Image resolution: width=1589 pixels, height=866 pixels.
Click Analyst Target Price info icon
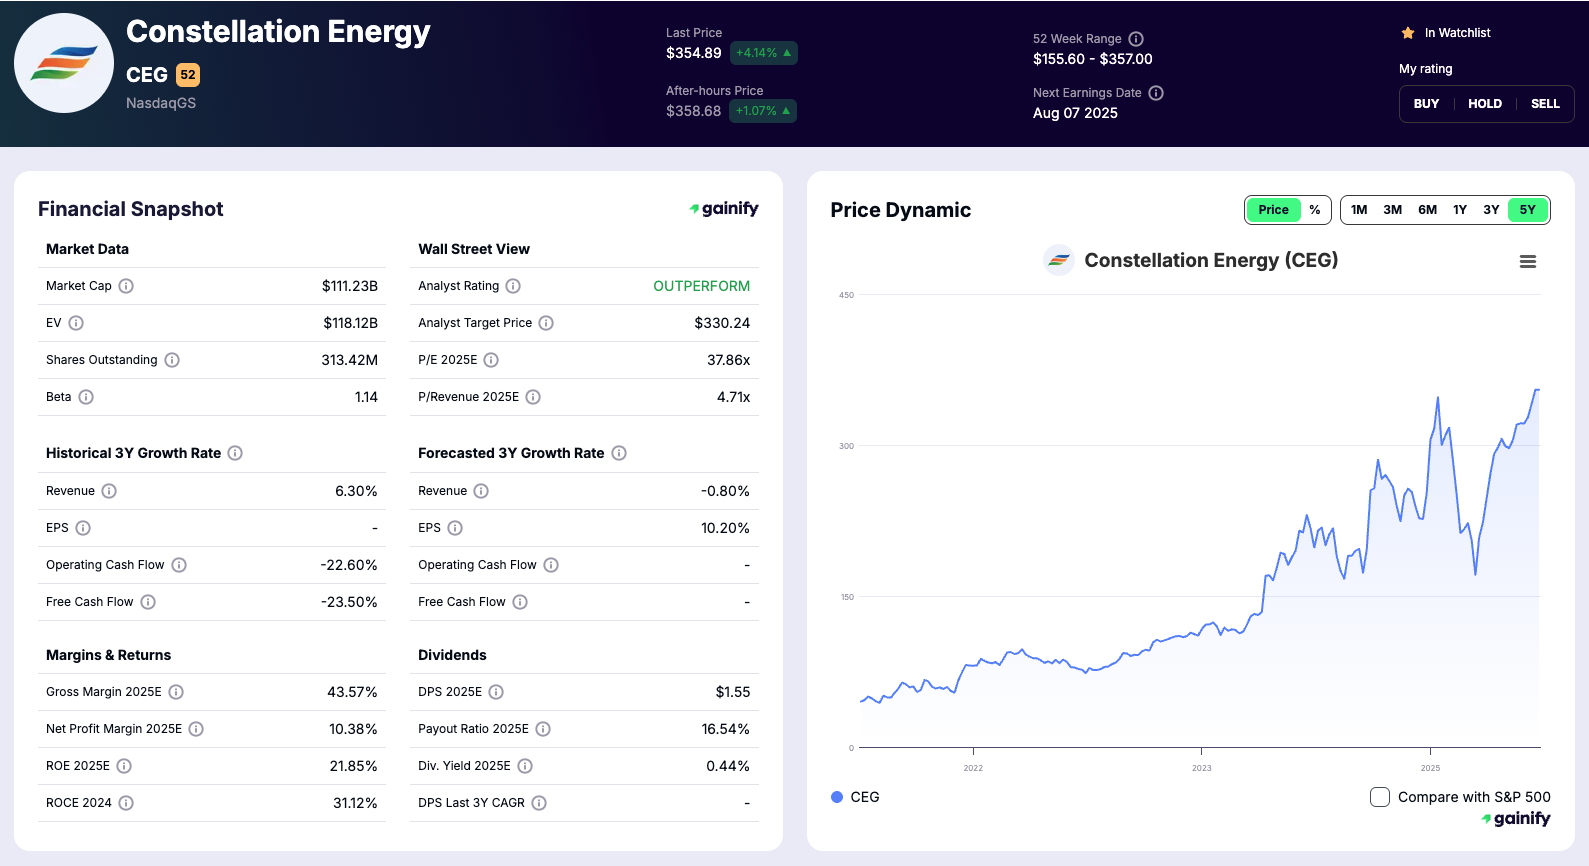coord(546,323)
